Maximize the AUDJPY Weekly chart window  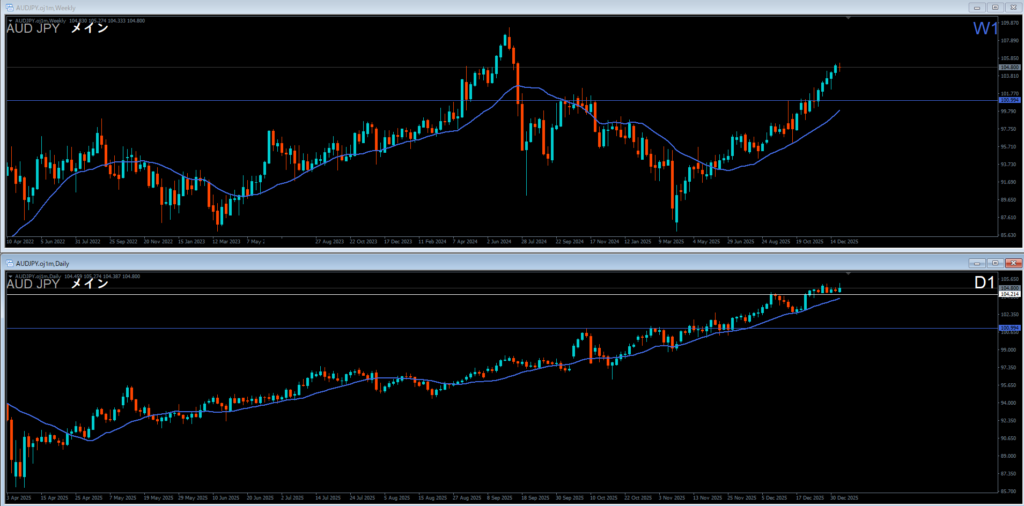[x=994, y=8]
